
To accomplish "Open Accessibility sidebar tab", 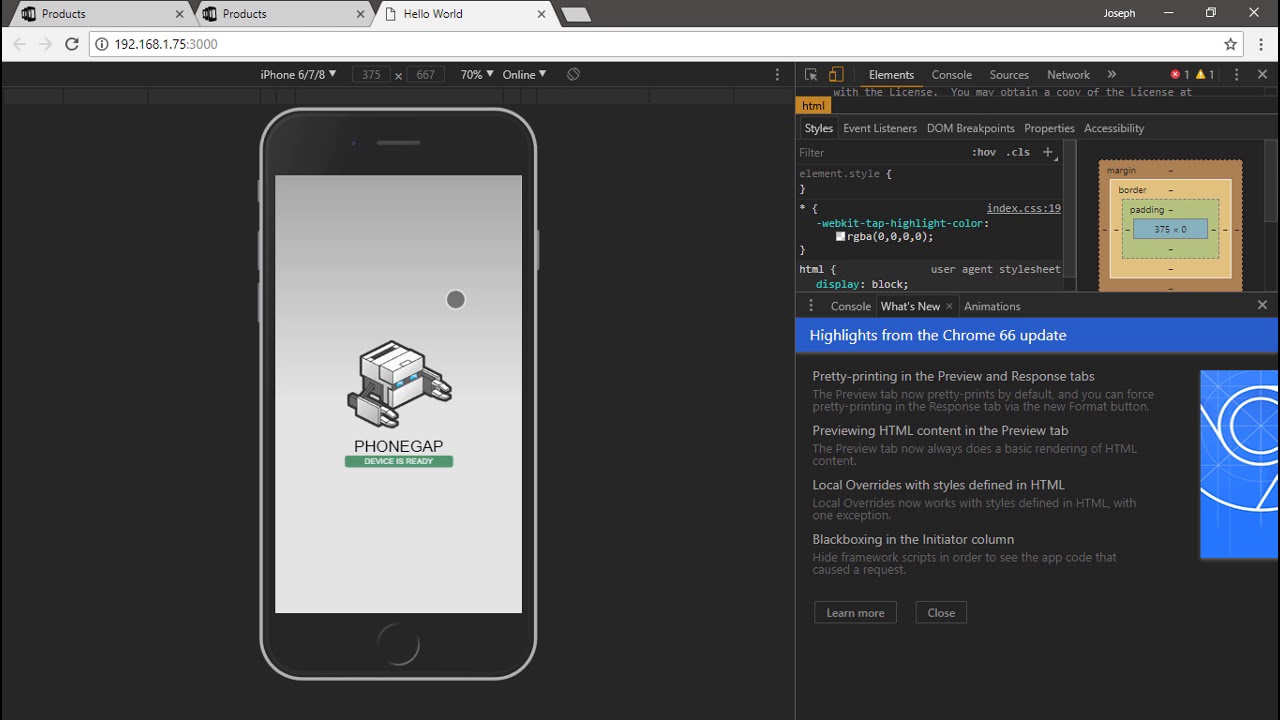I will [1114, 128].
